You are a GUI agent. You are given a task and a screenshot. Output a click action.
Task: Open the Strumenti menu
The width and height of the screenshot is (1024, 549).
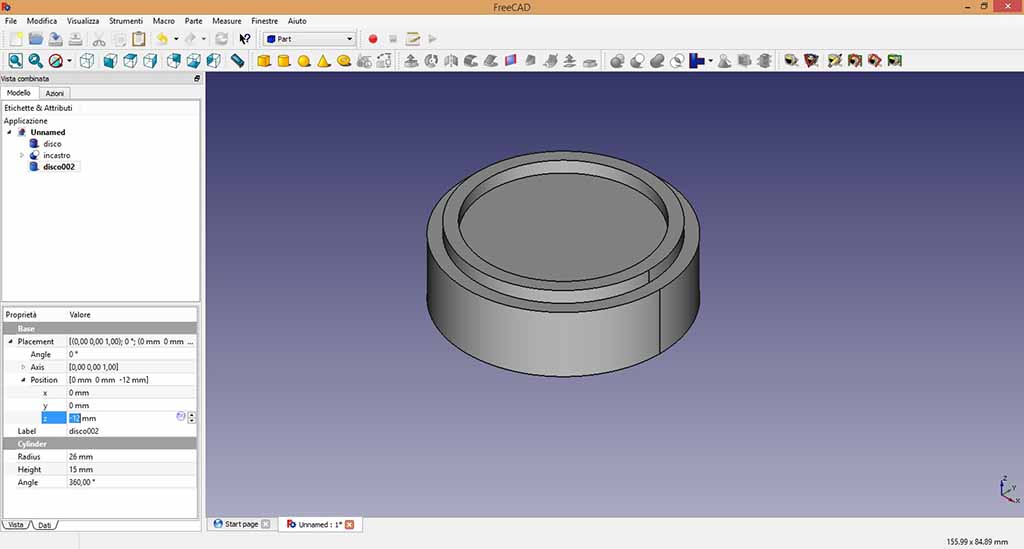(x=125, y=21)
